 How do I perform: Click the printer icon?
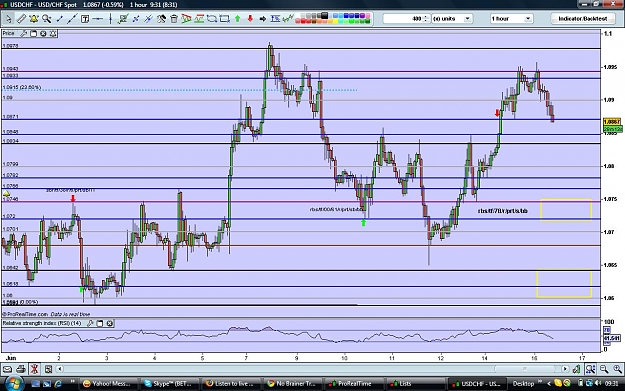coord(21,369)
